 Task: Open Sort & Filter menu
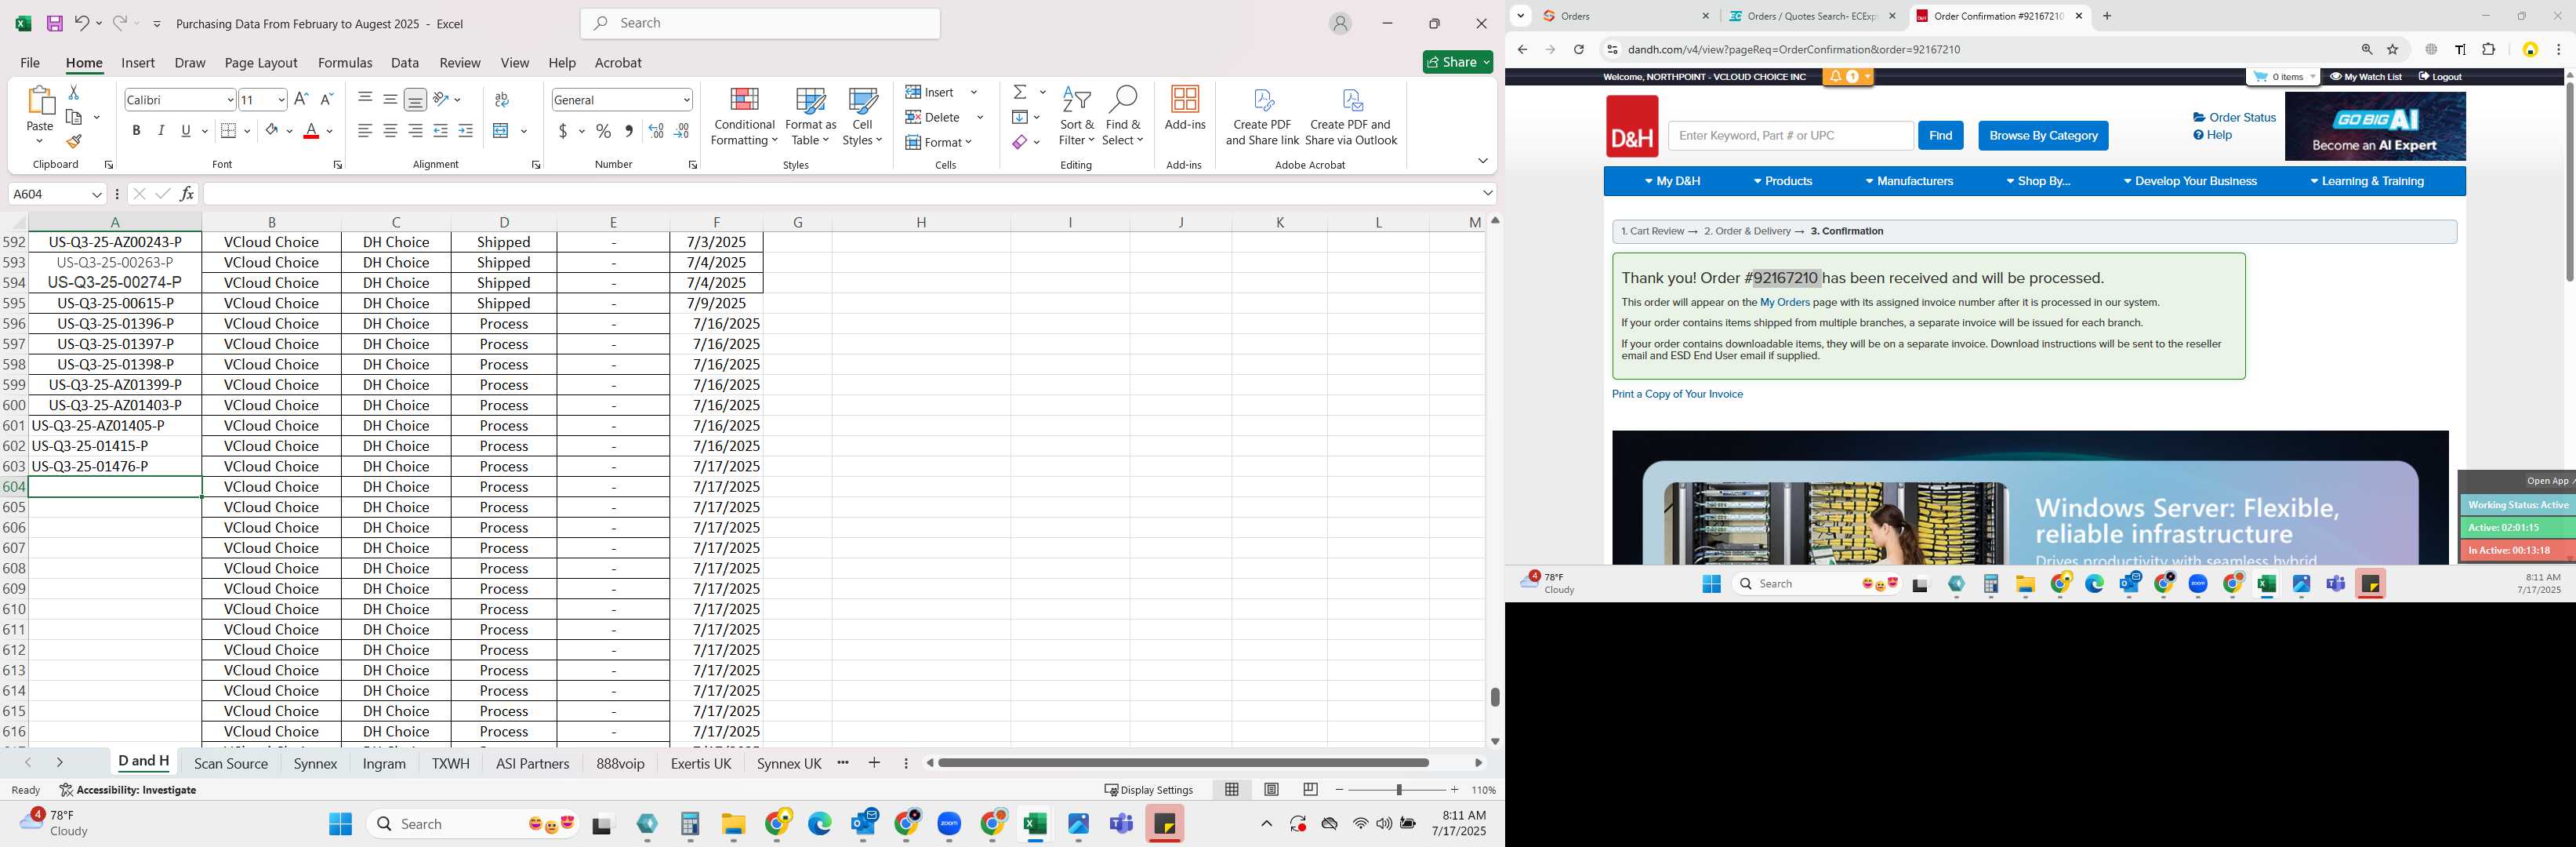(x=1077, y=116)
